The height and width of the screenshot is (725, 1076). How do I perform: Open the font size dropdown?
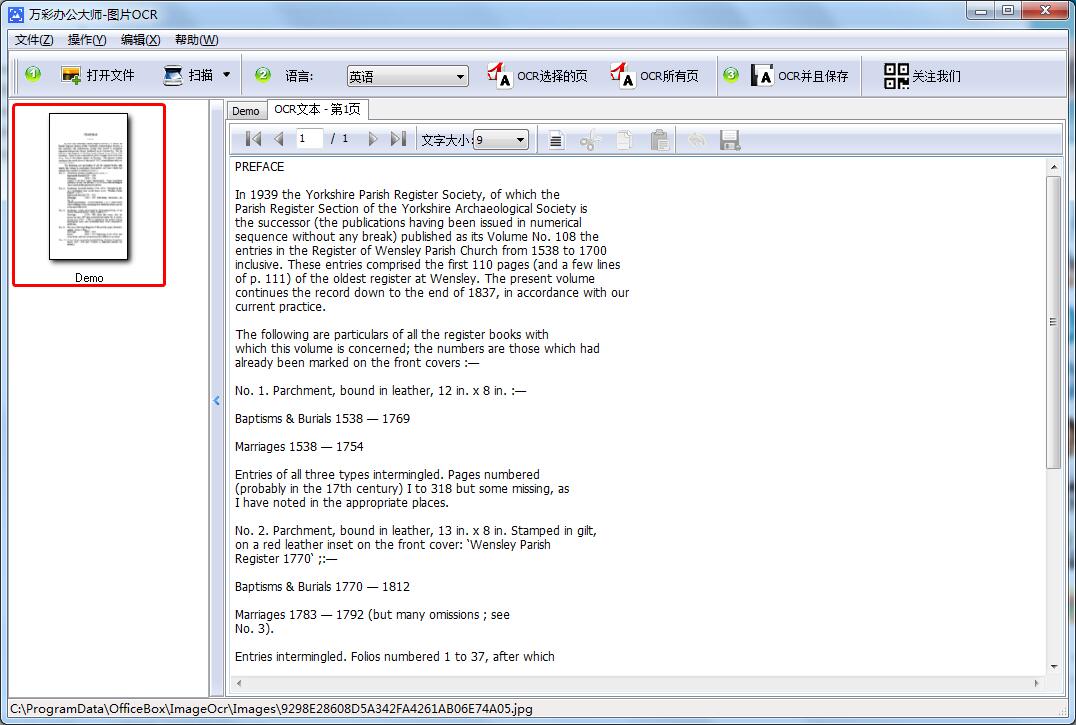[x=501, y=140]
